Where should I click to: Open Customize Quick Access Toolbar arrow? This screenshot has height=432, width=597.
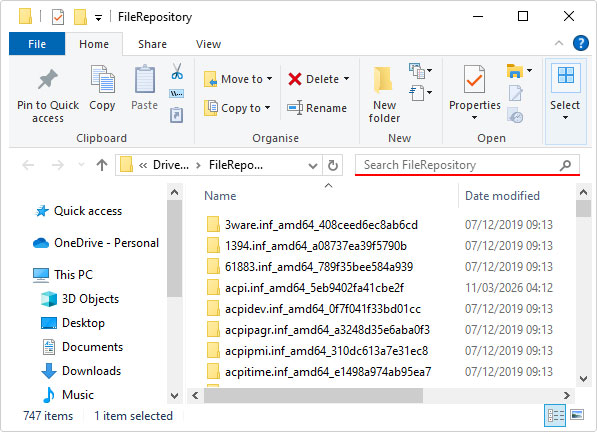coord(98,18)
